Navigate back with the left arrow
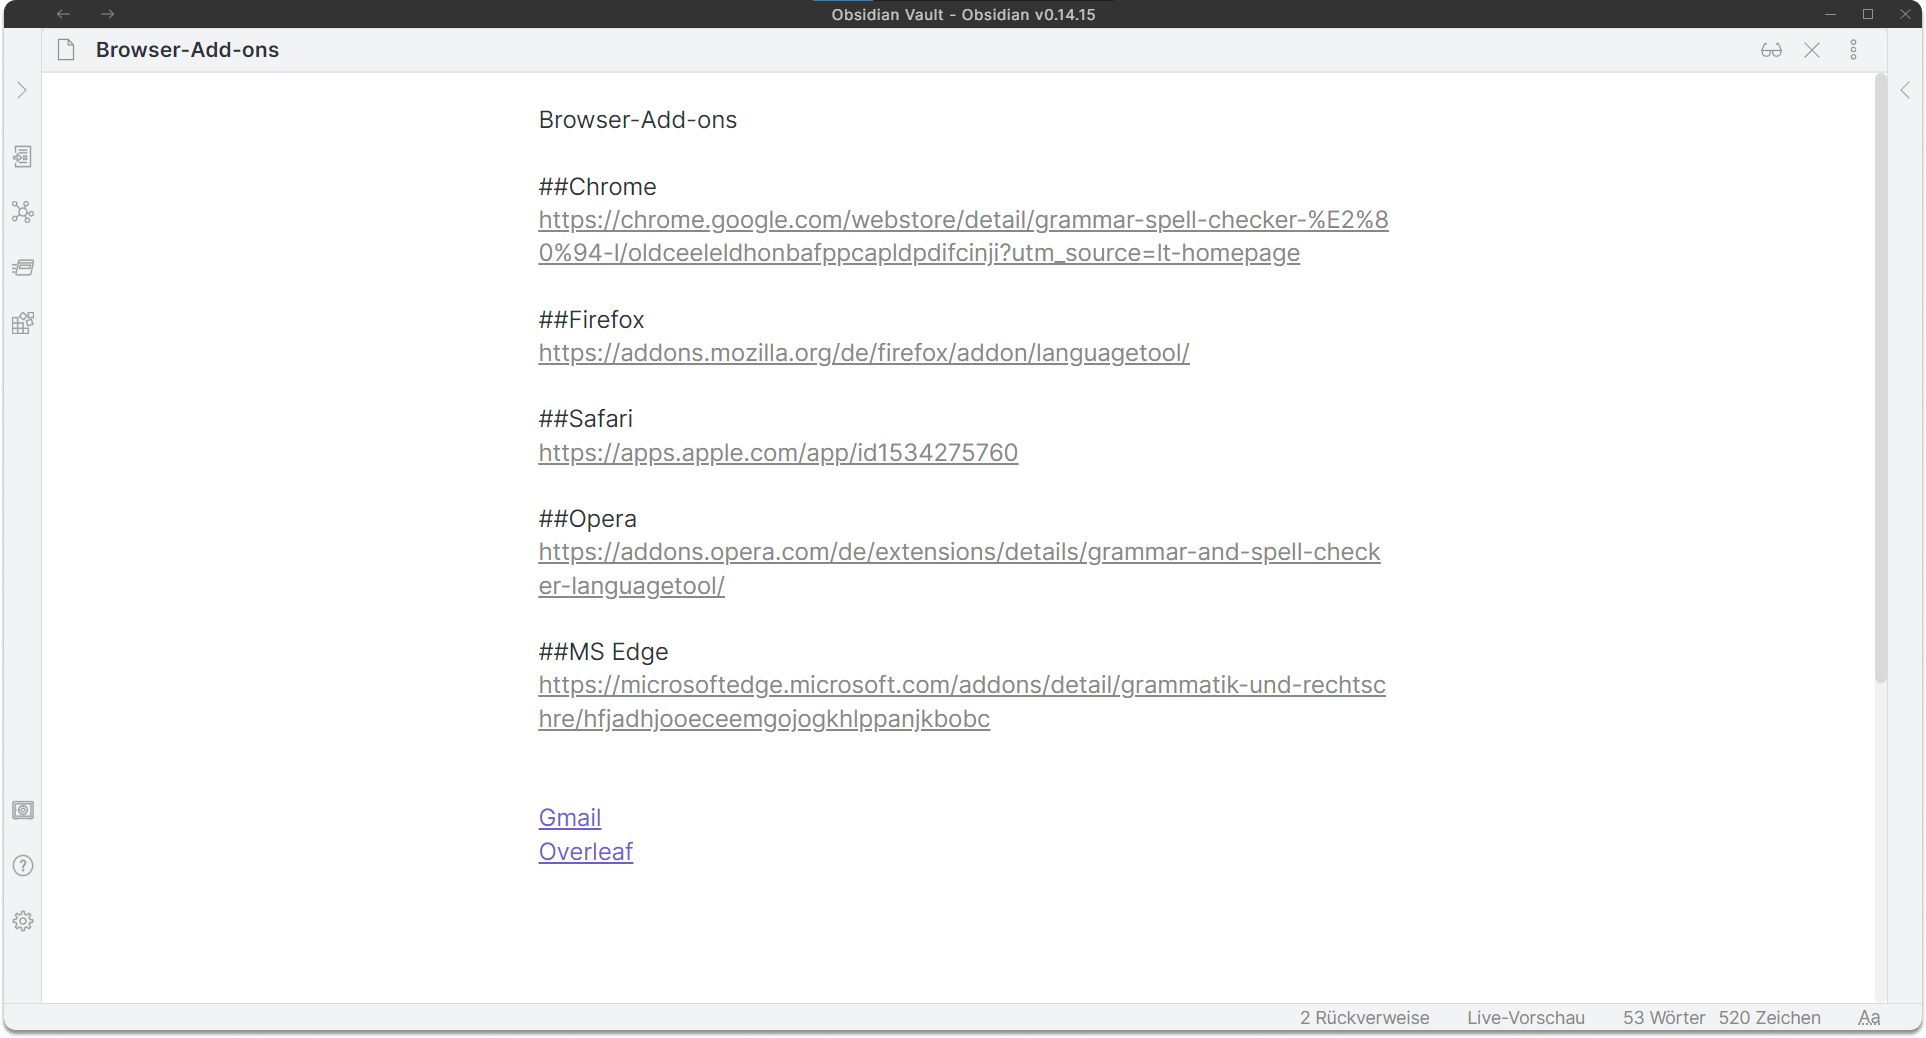Screen dimensions: 1926x1038 pos(63,14)
